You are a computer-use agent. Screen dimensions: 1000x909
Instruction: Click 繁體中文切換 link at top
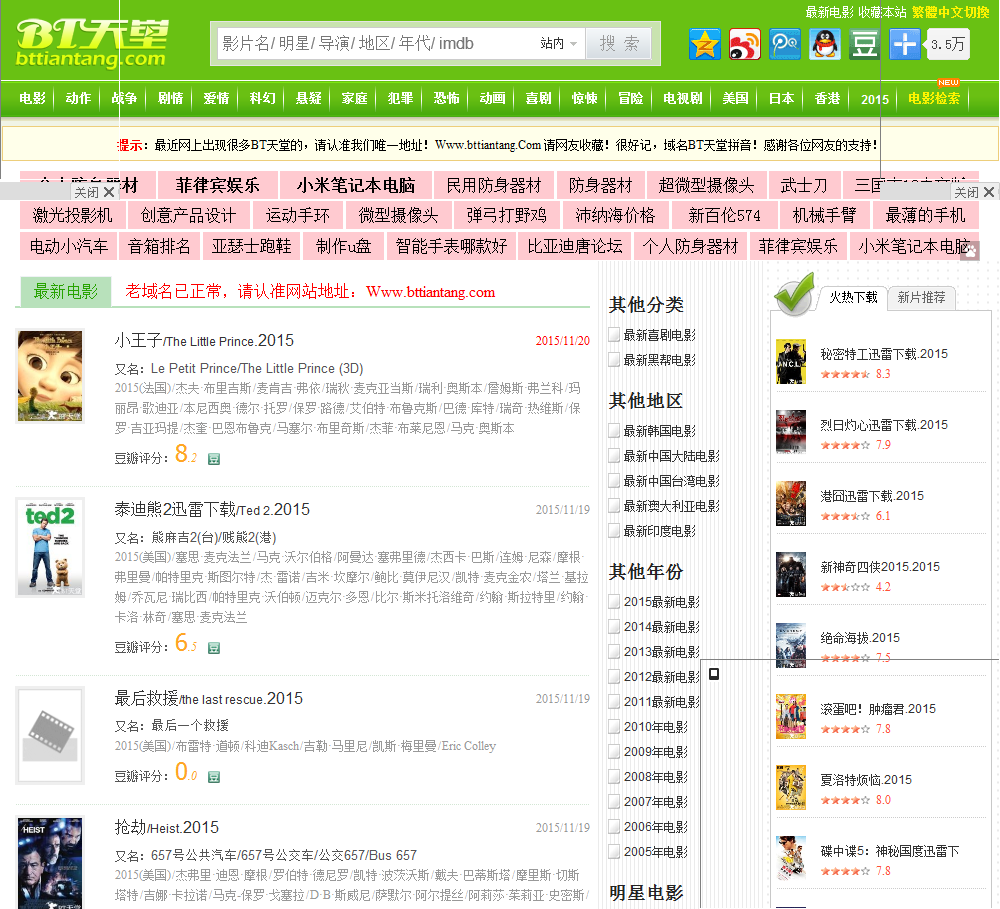[950, 12]
